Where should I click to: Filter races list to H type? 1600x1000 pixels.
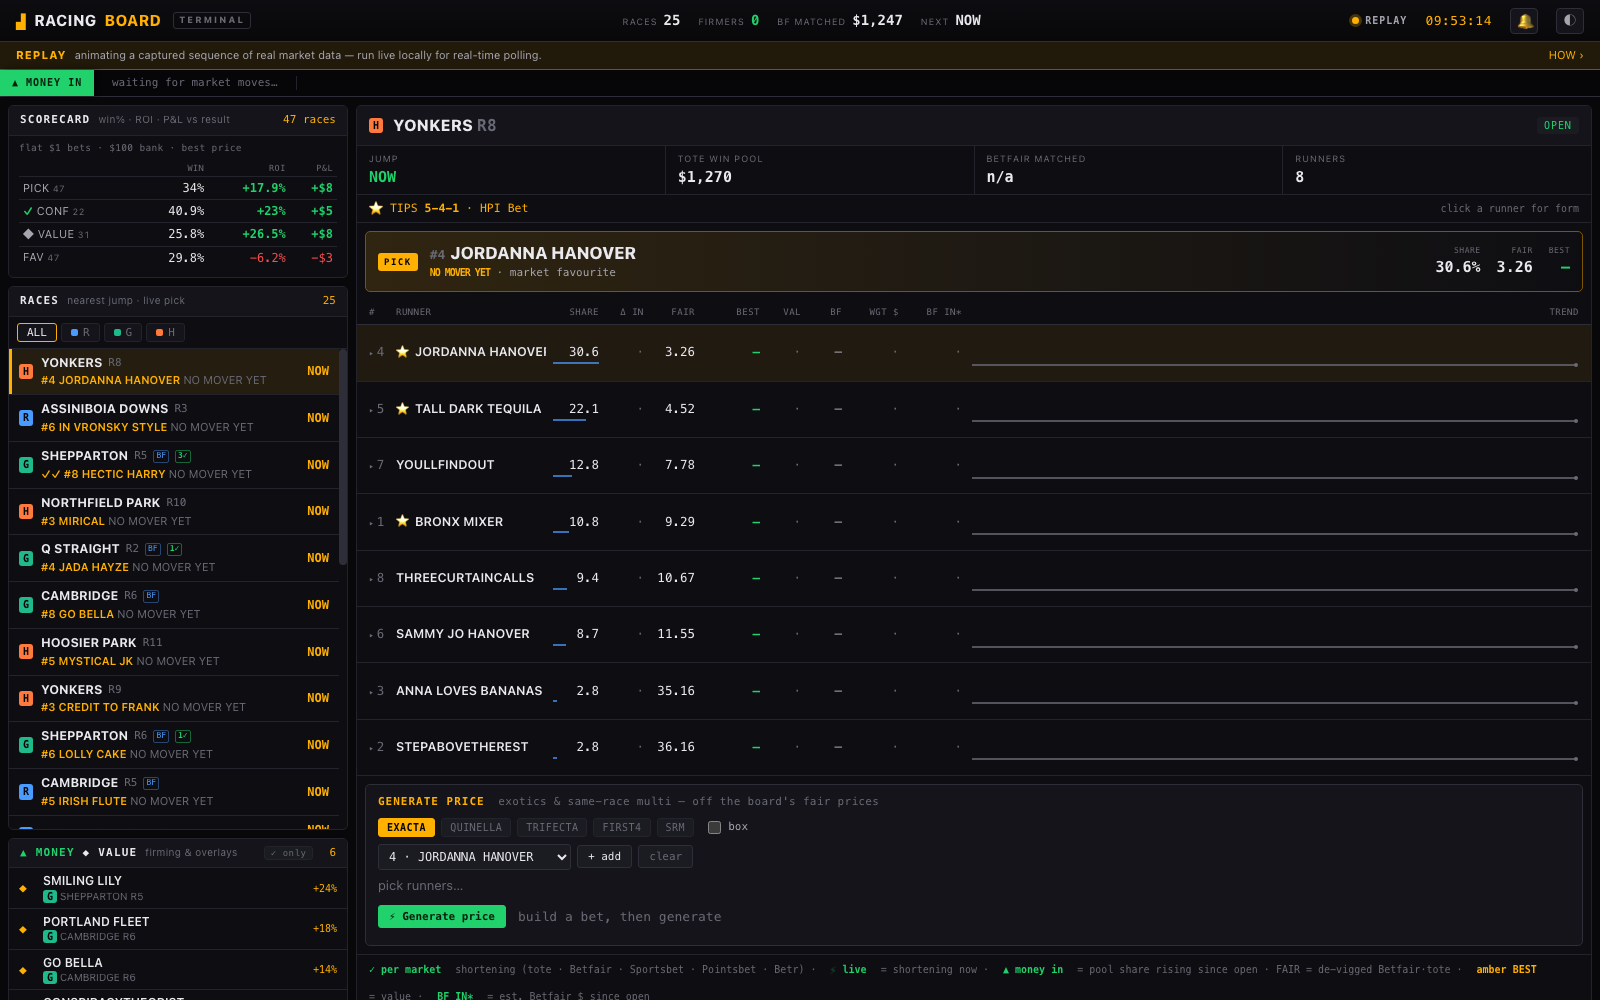tap(165, 332)
